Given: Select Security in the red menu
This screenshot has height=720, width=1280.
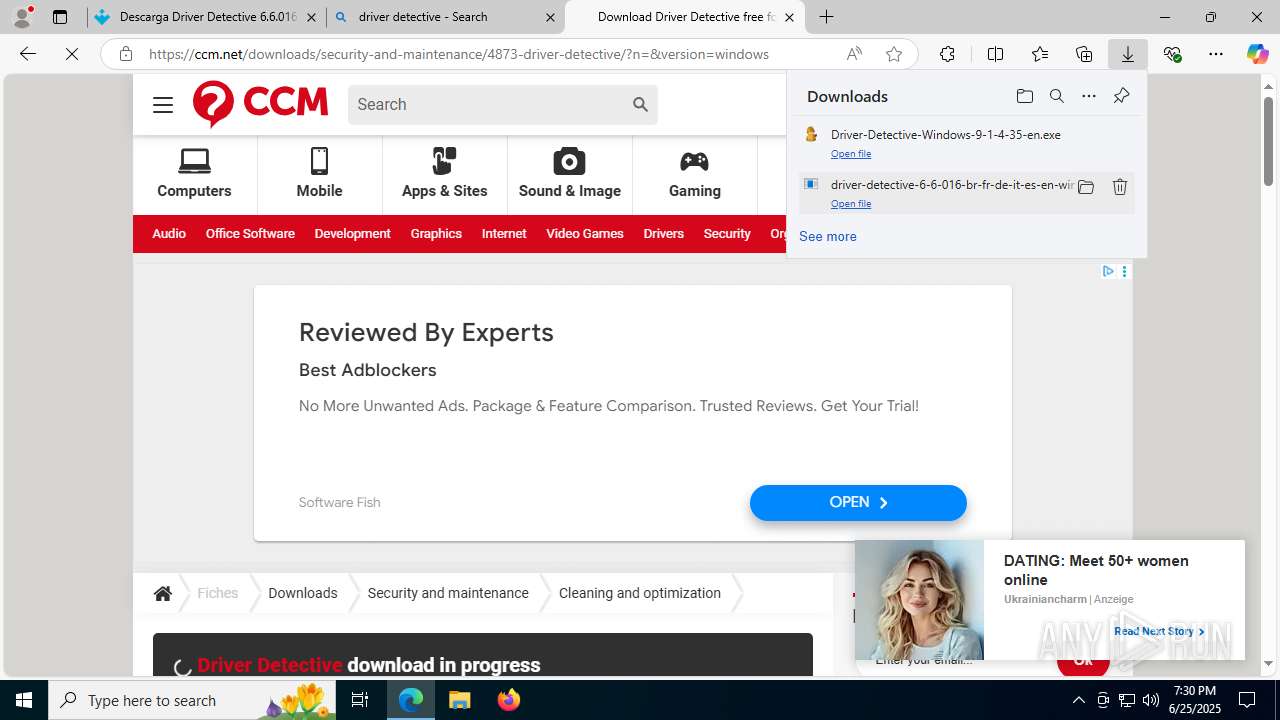Looking at the screenshot, I should (x=727, y=233).
